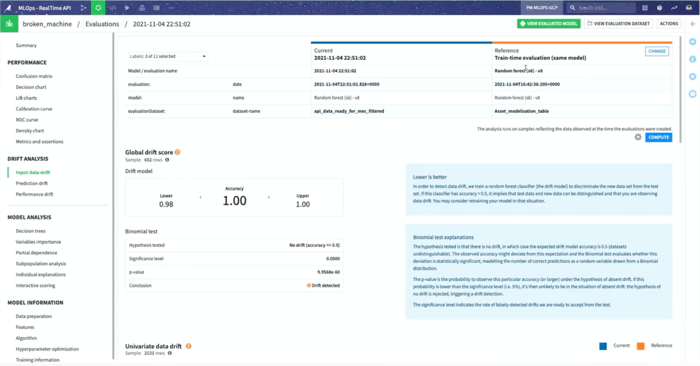Click the main content vertical scrollbar
The width and height of the screenshot is (700, 366).
[680, 89]
